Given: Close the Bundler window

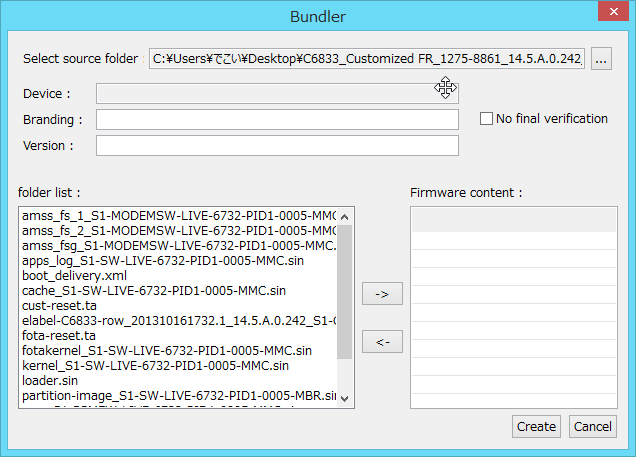Looking at the screenshot, I should 614,11.
